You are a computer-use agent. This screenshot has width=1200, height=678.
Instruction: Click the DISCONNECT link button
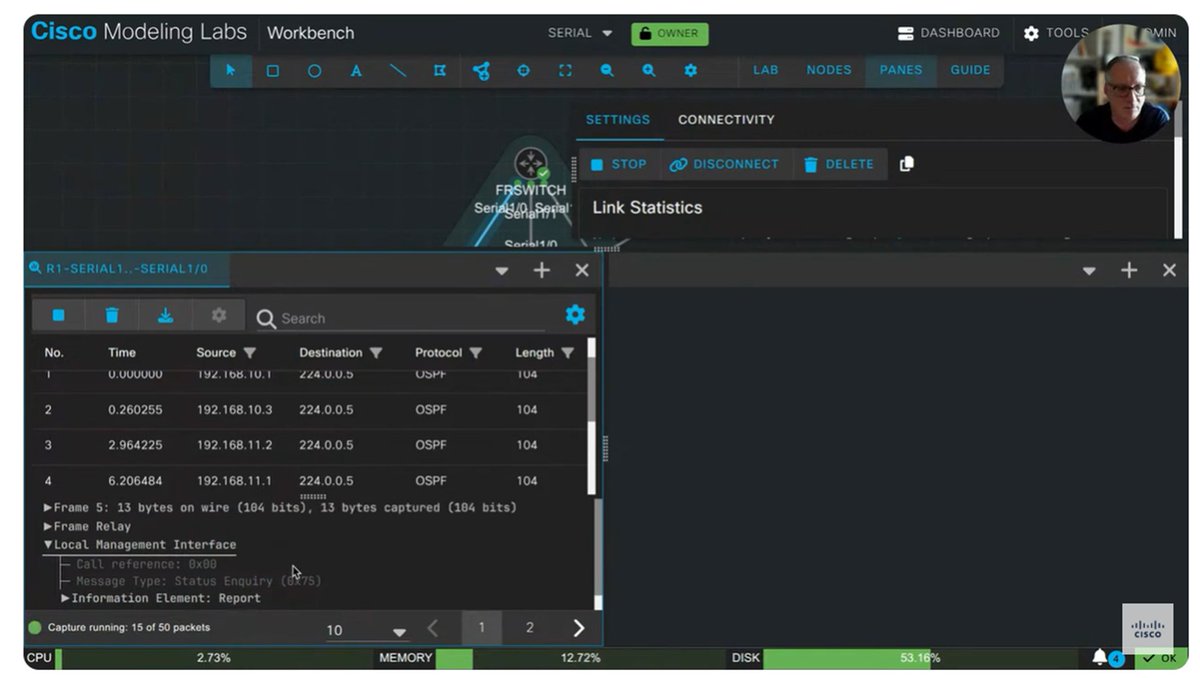click(x=724, y=164)
